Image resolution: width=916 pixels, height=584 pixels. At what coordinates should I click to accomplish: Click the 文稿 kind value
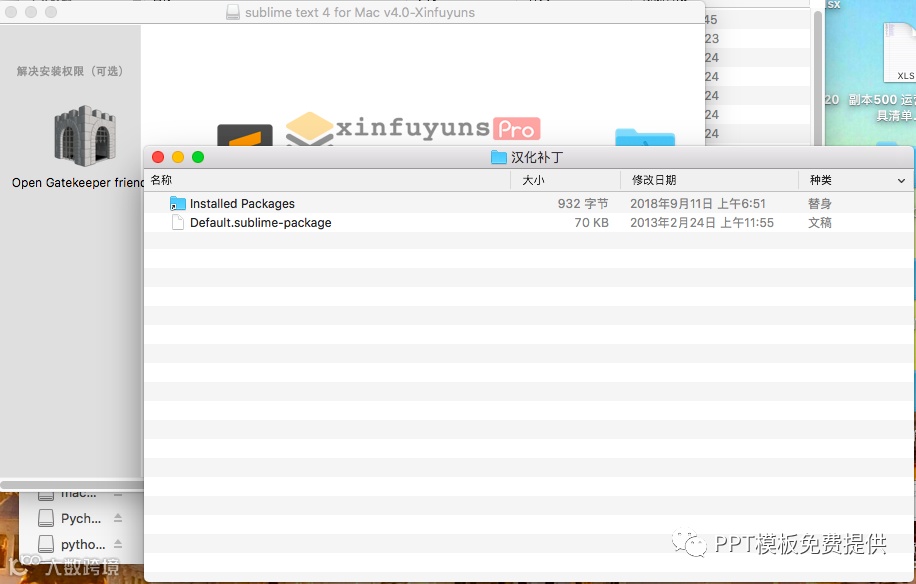[820, 223]
